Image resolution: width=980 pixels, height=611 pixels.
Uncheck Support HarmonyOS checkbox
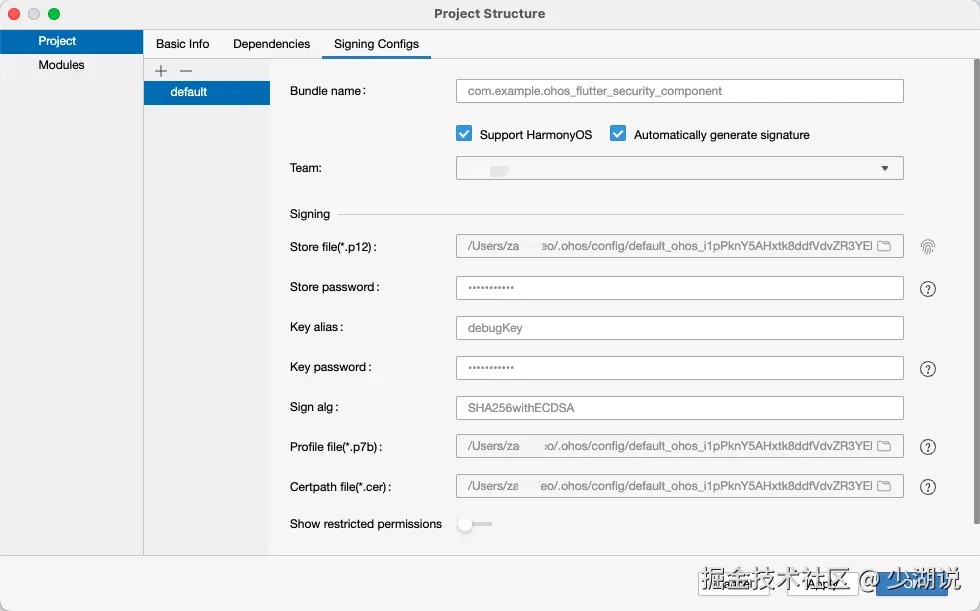coord(464,134)
